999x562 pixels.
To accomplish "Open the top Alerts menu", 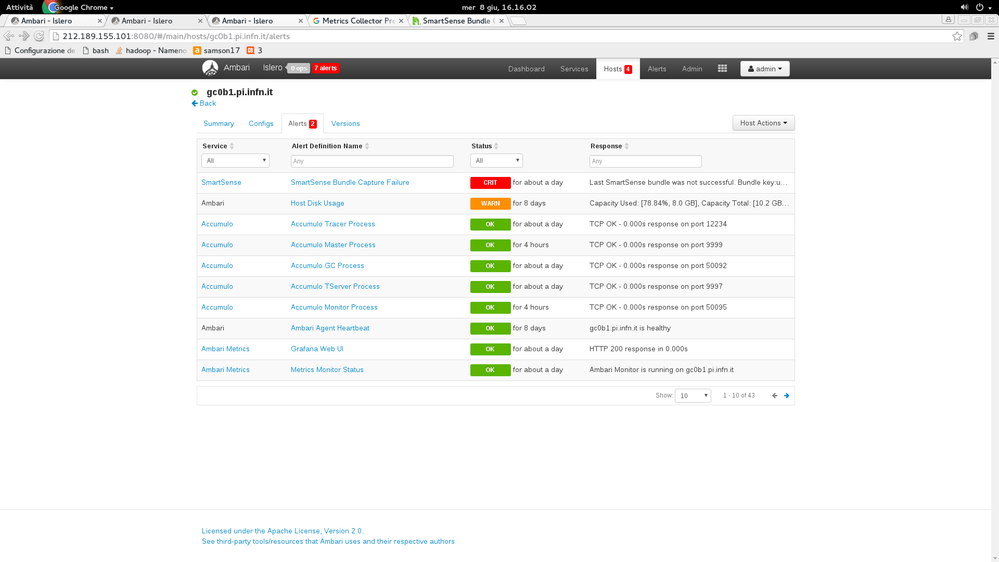I will point(657,69).
